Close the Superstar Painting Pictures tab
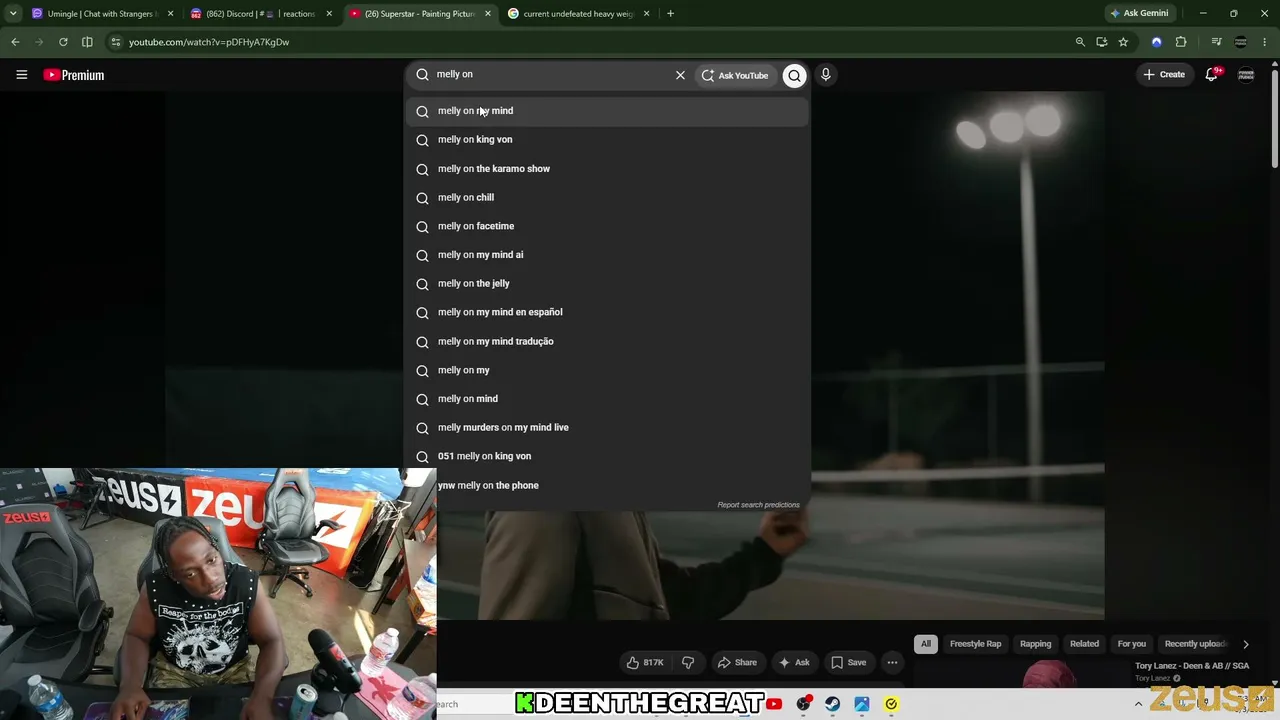The image size is (1280, 720). [x=487, y=14]
